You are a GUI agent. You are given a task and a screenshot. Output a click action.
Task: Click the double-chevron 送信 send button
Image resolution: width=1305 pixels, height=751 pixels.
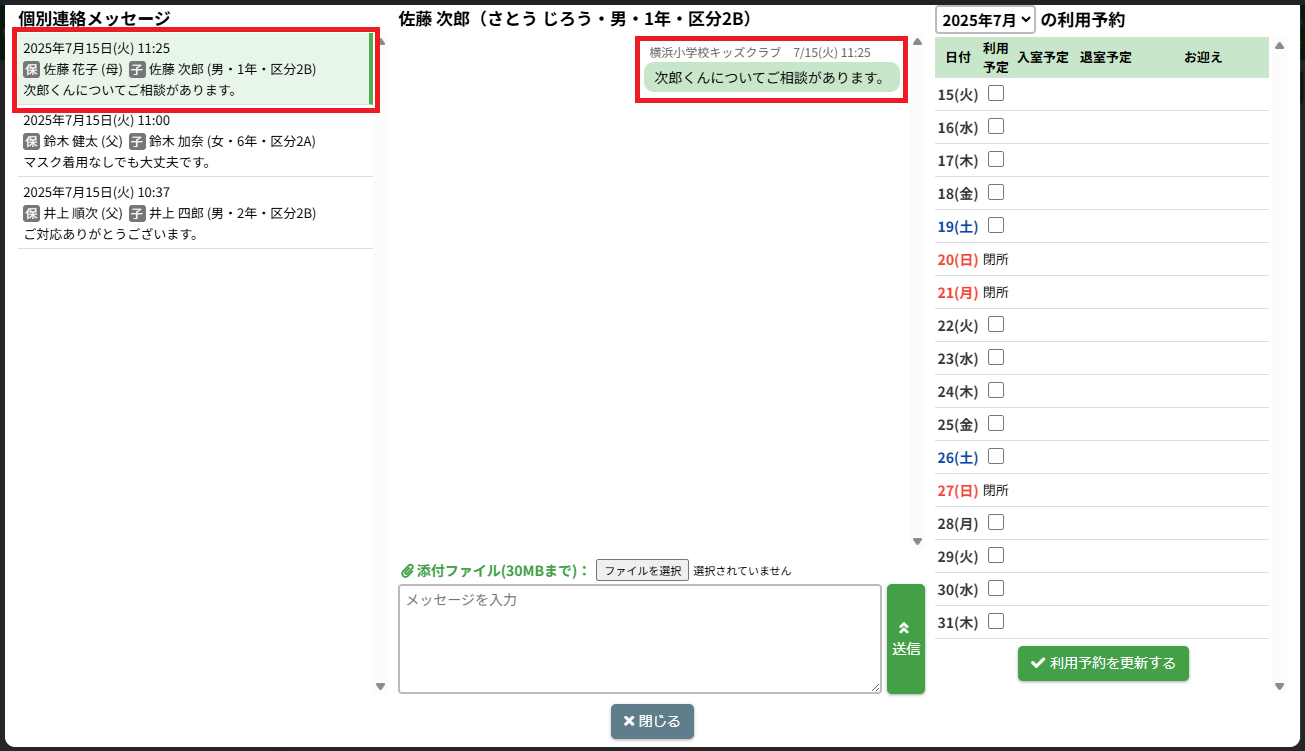click(x=905, y=639)
